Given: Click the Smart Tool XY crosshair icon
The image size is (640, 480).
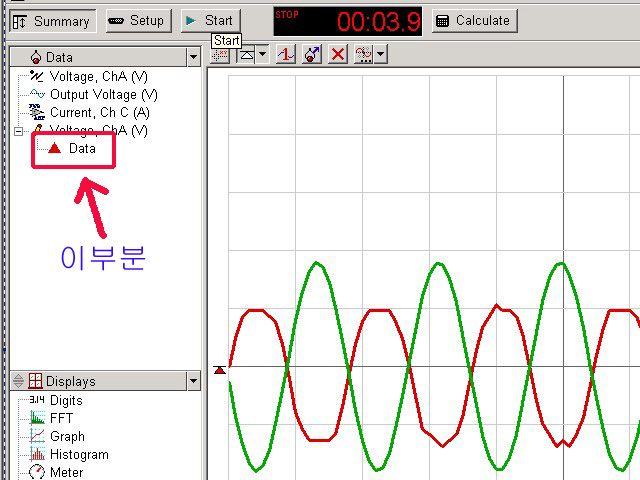Looking at the screenshot, I should (x=220, y=55).
